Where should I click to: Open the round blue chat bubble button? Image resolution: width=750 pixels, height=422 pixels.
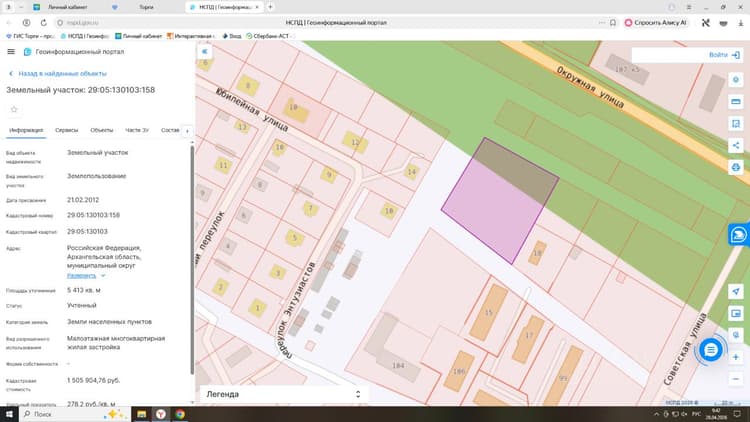click(x=711, y=350)
